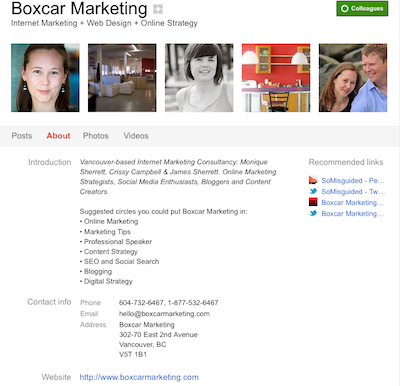Click the Twitter bird icon beside Boxcar Marketing...
Image resolution: width=400 pixels, height=386 pixels.
[x=313, y=213]
